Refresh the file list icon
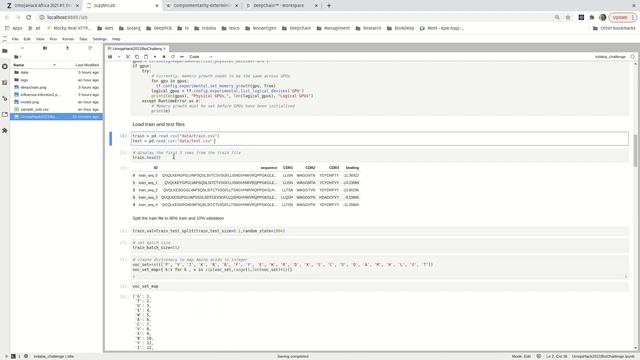 [x=90, y=48]
